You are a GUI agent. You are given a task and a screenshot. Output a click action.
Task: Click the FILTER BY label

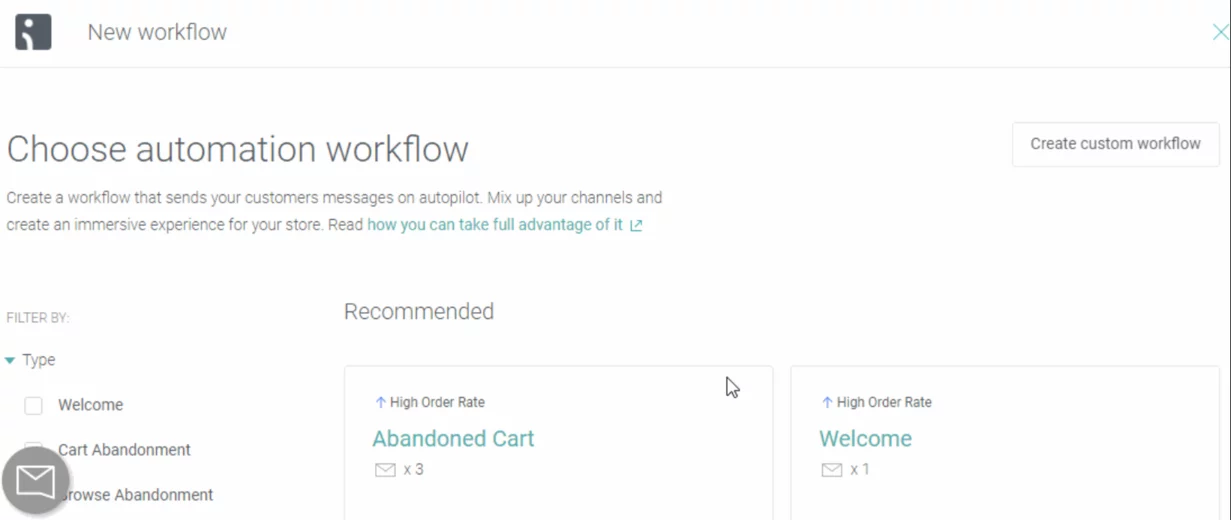38,318
